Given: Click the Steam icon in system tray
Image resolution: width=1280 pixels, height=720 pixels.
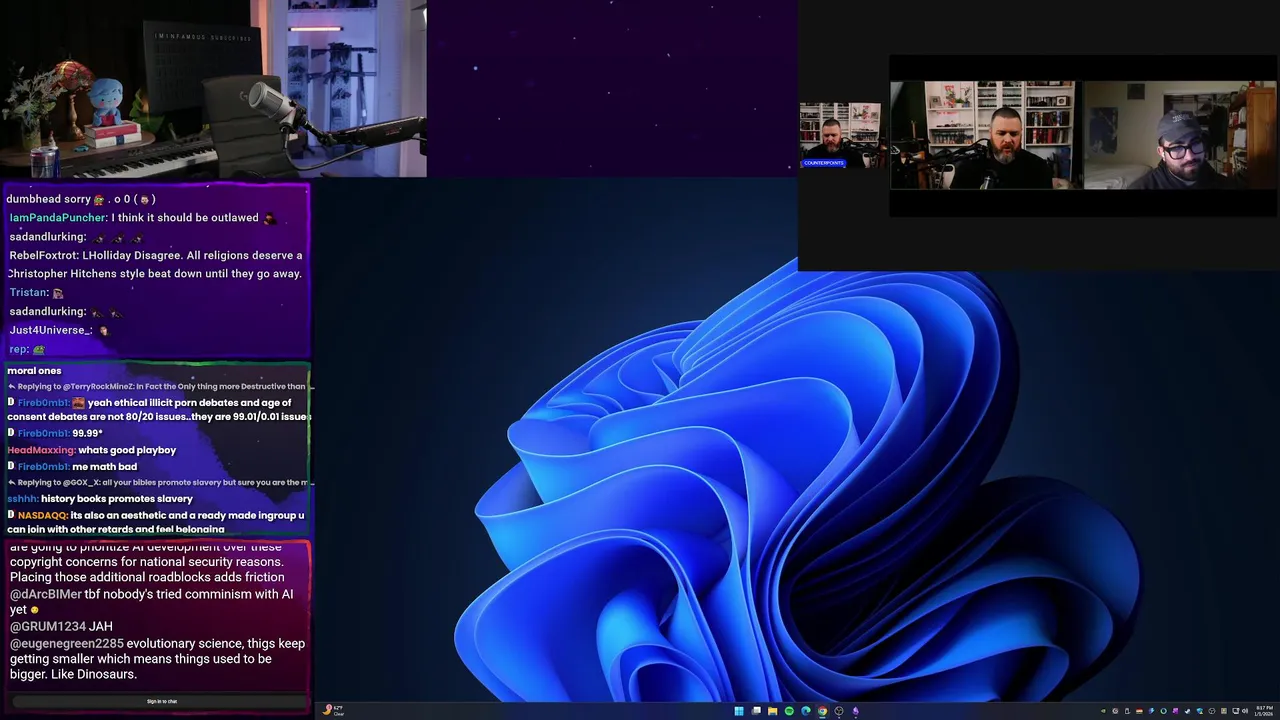Looking at the screenshot, I should (x=1187, y=711).
